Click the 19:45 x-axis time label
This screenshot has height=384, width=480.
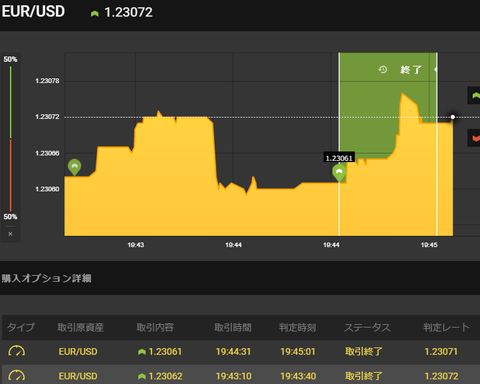[429, 245]
